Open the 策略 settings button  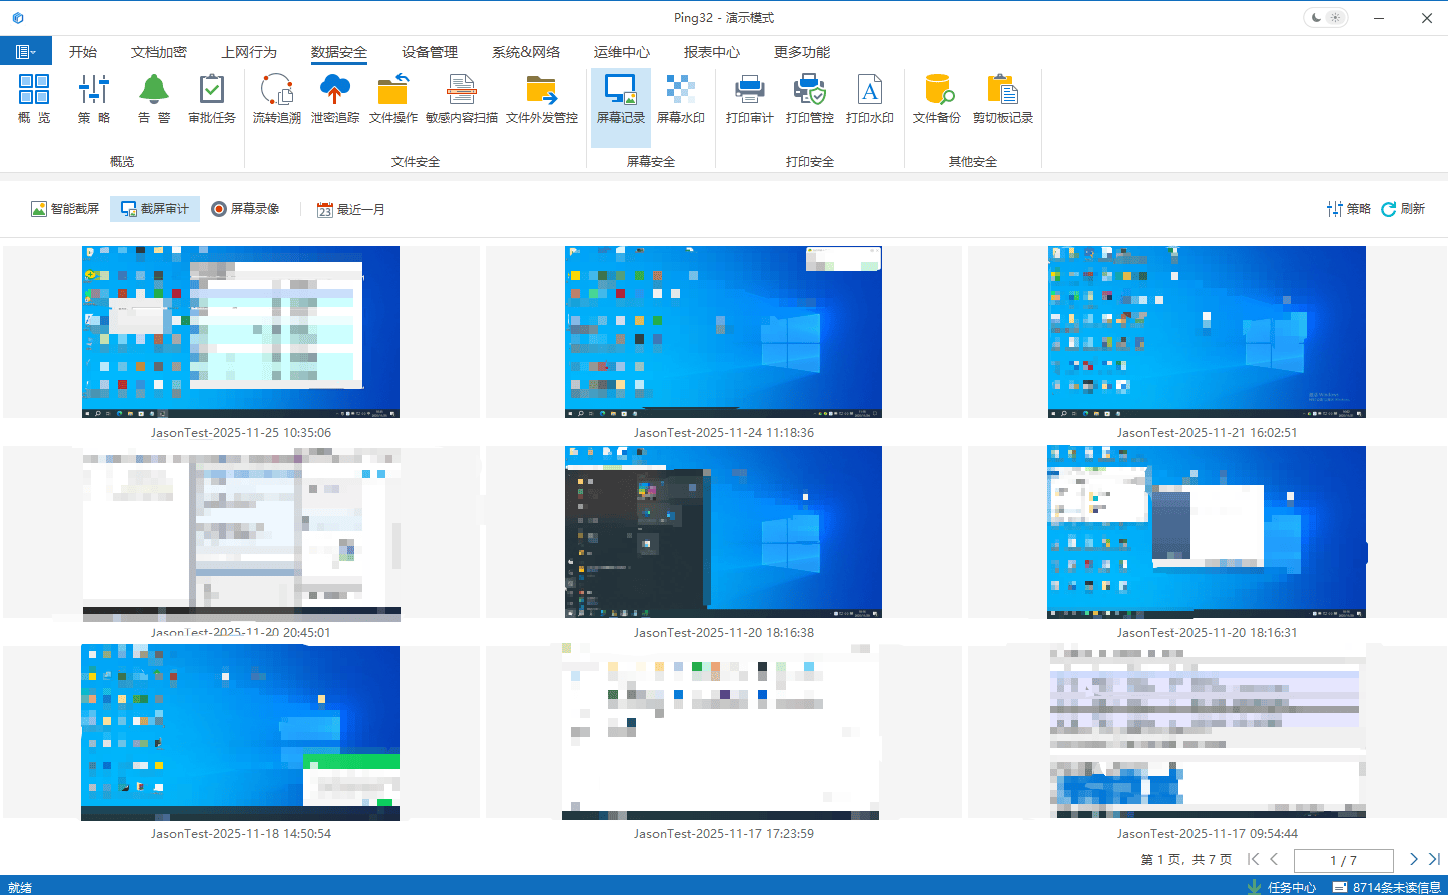pos(1348,209)
